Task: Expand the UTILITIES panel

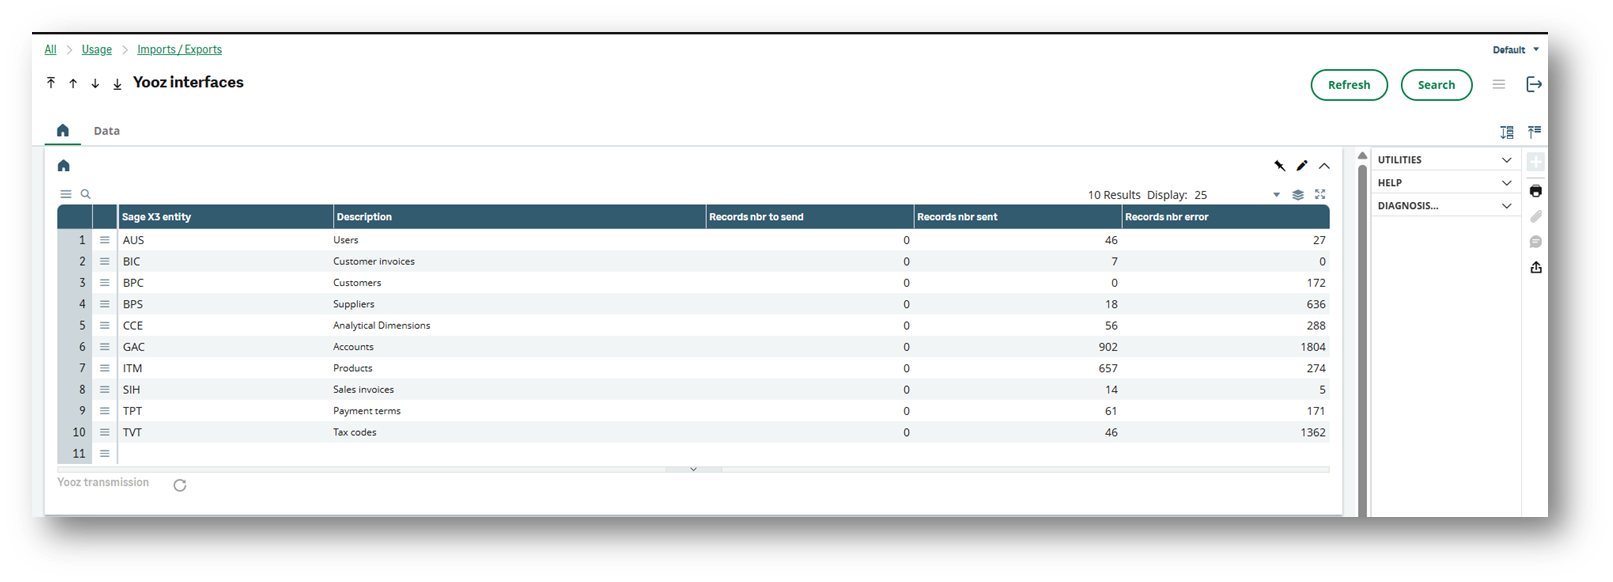Action: (1445, 160)
